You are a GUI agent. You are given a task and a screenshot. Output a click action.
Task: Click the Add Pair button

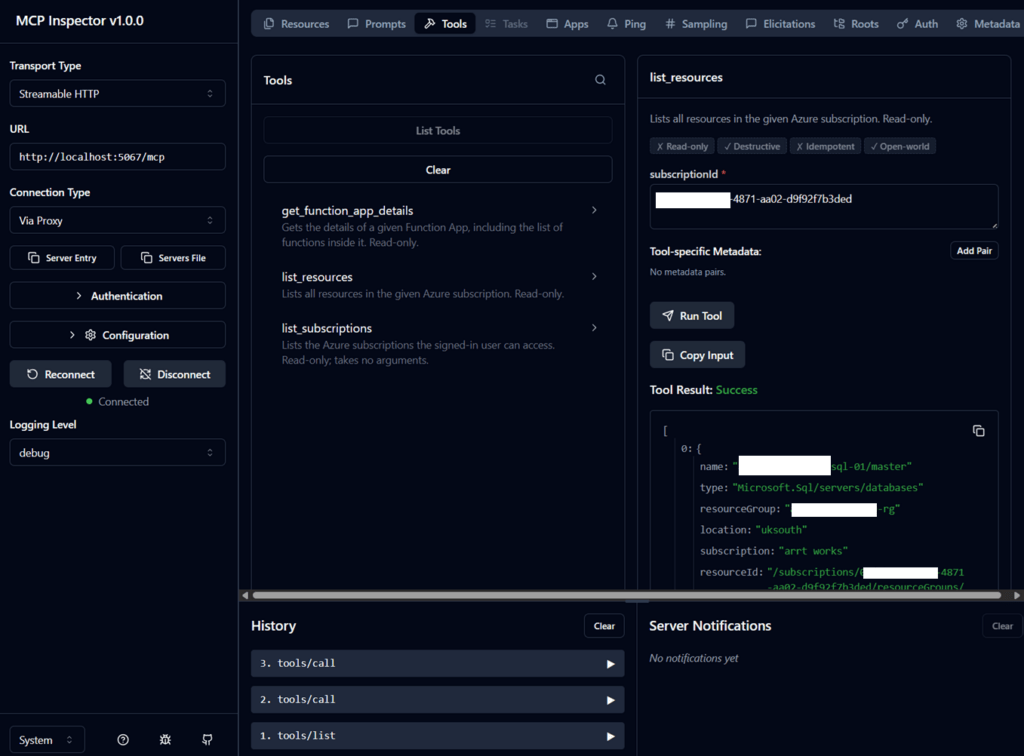[x=974, y=251]
